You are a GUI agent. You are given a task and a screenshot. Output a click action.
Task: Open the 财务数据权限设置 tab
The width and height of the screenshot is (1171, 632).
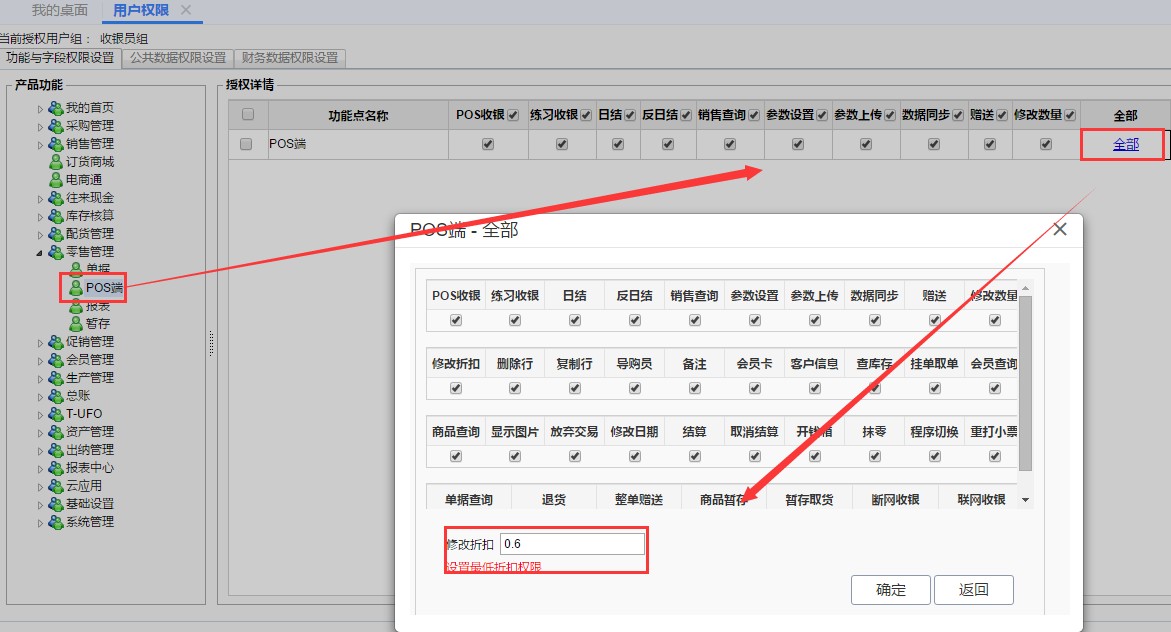[x=290, y=58]
